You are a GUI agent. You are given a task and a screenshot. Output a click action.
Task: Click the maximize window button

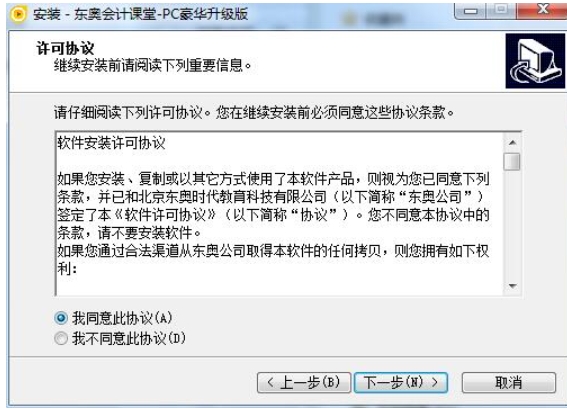pos(501,10)
